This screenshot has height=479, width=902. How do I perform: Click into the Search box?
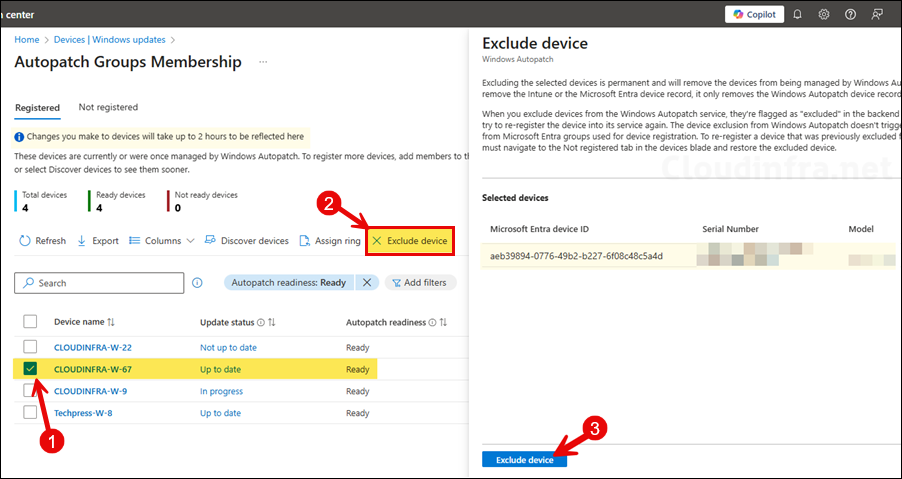pos(99,283)
